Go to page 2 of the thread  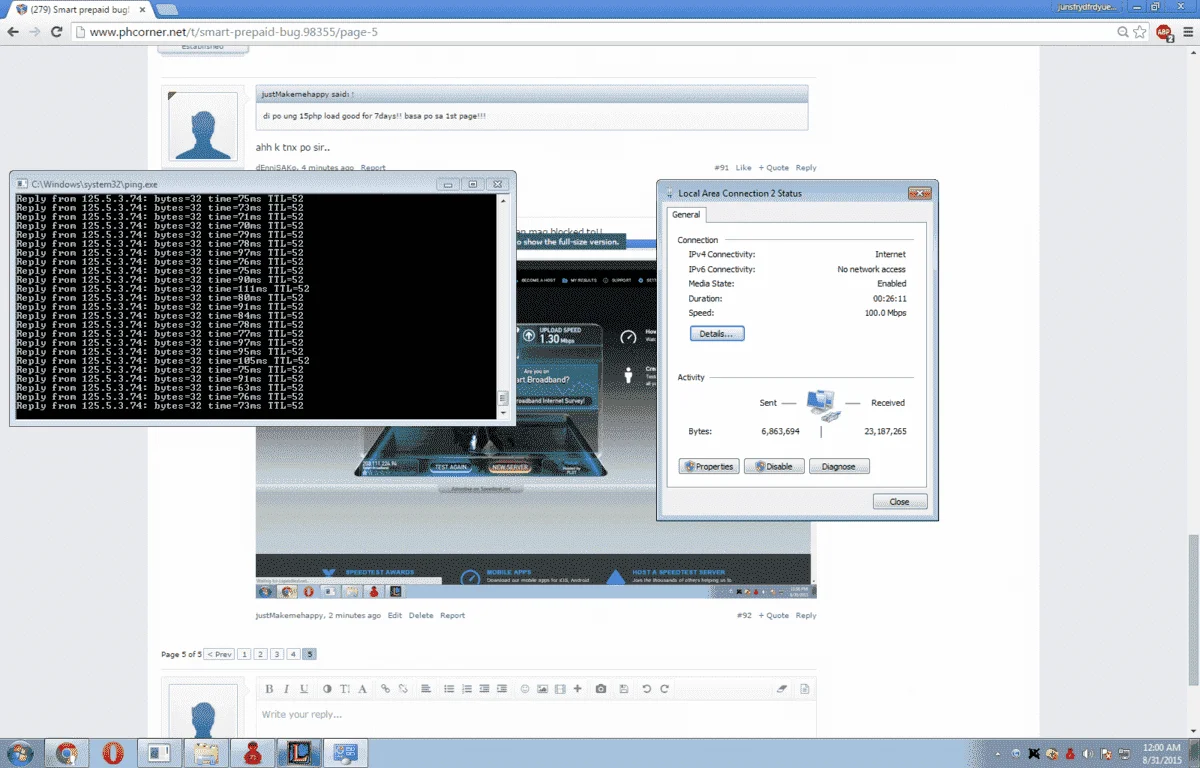259,654
